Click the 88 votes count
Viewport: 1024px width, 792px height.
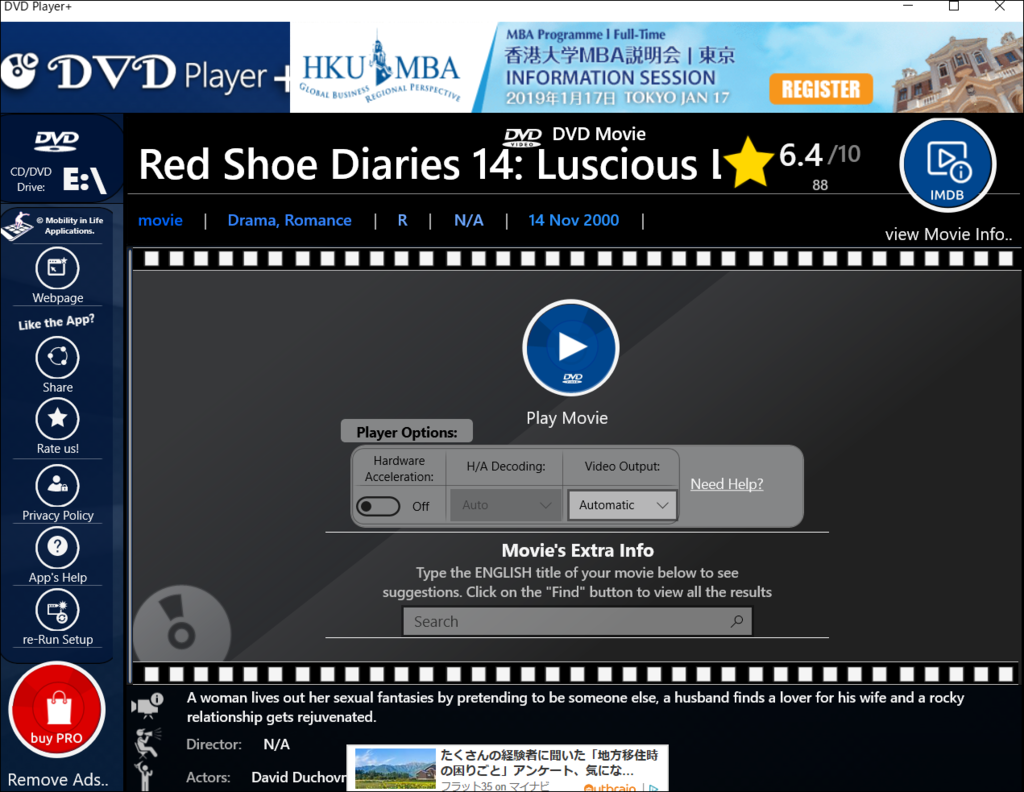coord(820,185)
